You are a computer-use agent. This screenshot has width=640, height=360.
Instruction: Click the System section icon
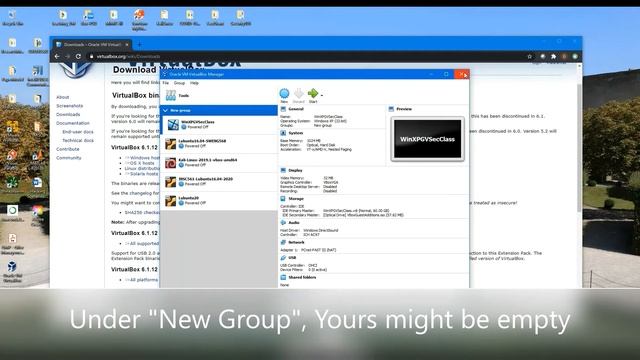(x=283, y=133)
